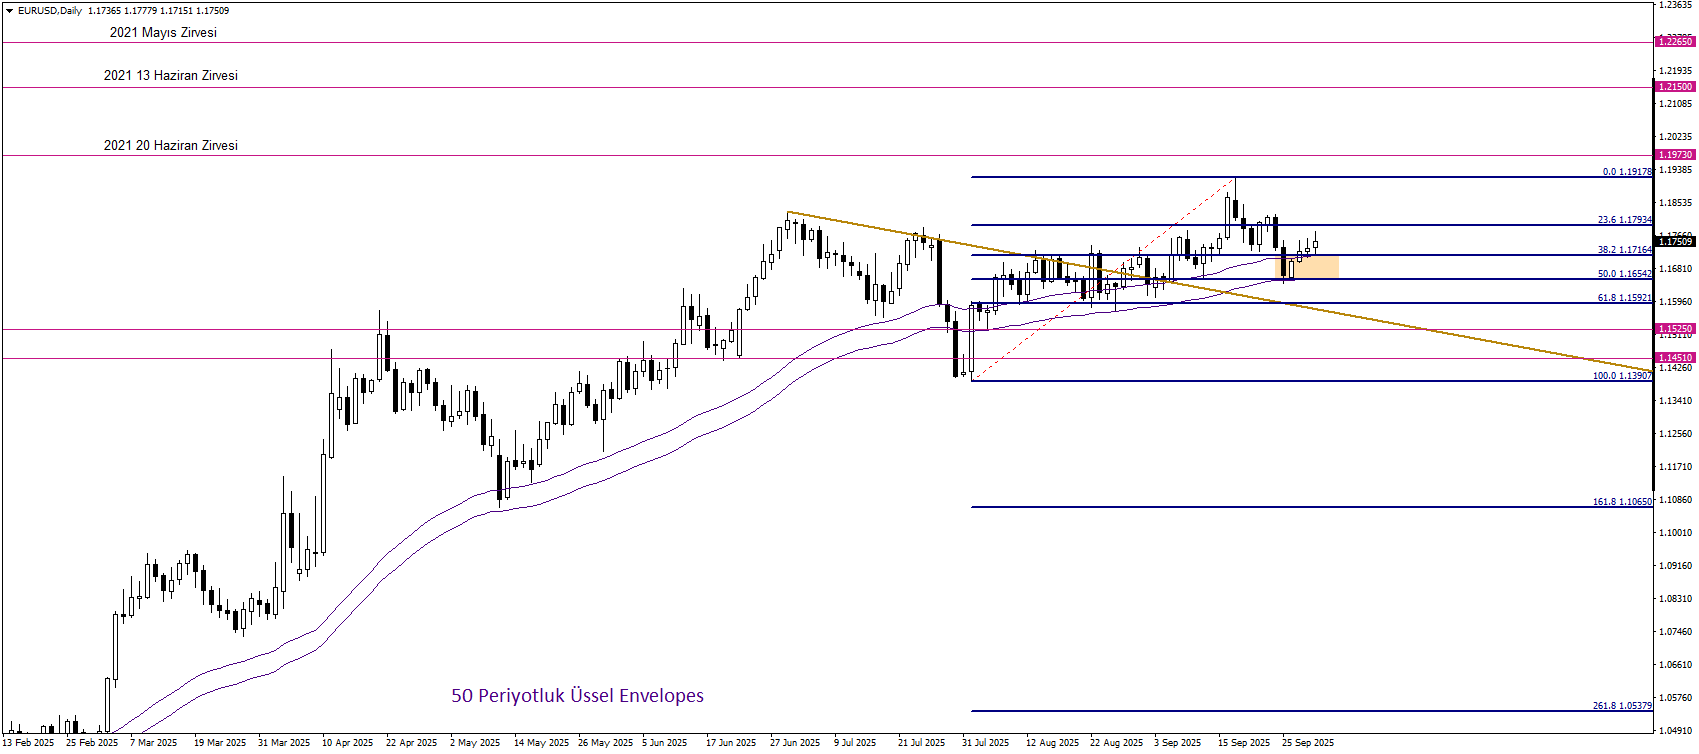Open the chart menu triangle beside EURUSD
Viewport: 1699px width, 754px height.
click(x=9, y=11)
